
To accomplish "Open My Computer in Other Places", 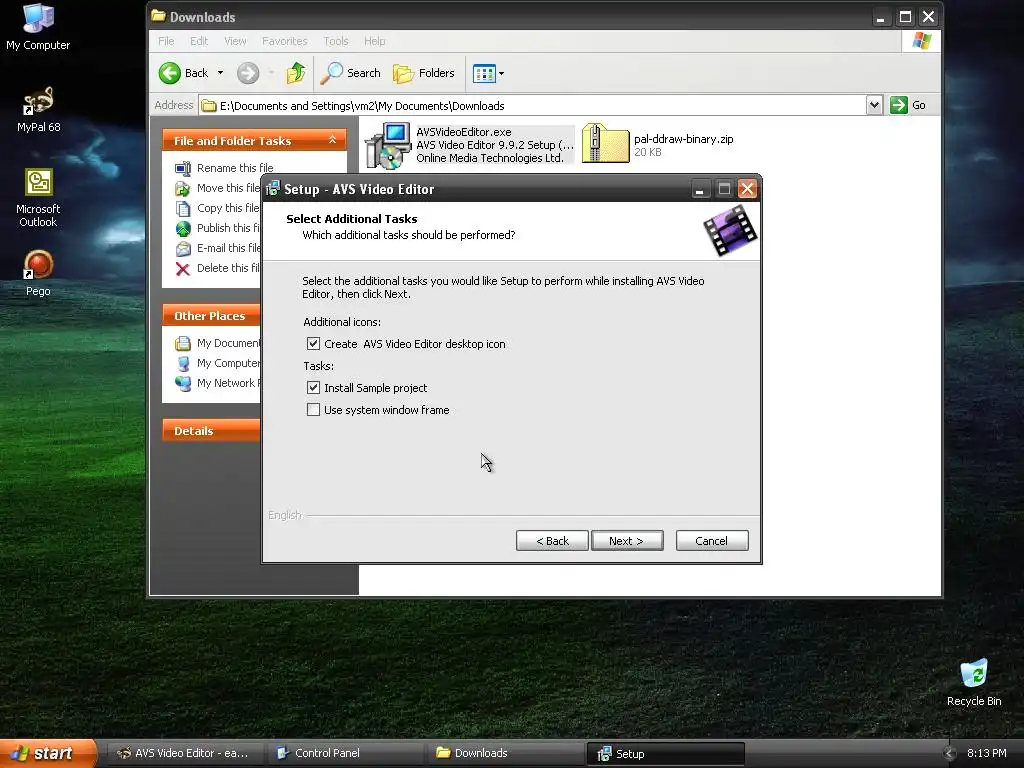I will click(217, 363).
